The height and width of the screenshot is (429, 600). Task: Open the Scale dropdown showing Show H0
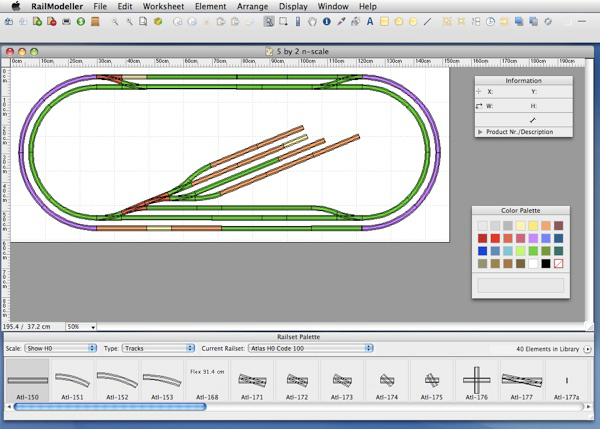pyautogui.click(x=59, y=348)
